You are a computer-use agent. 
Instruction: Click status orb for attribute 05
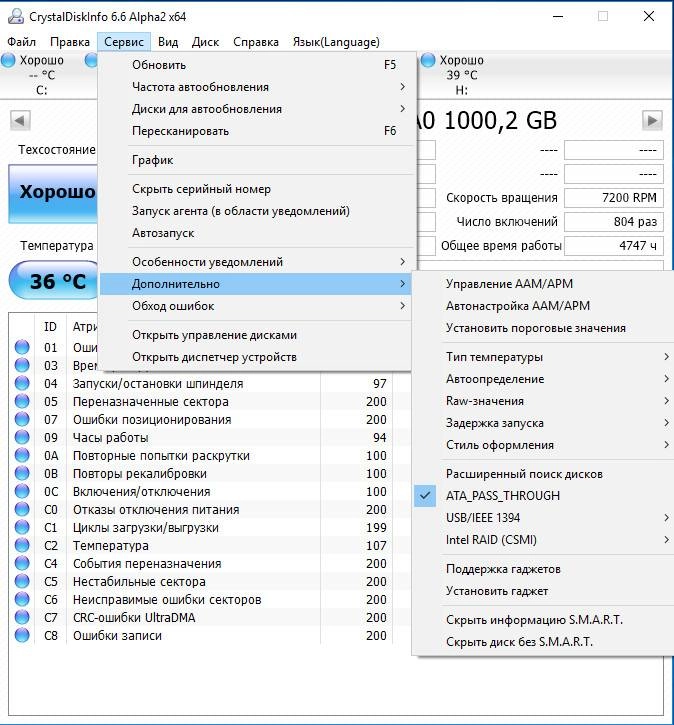[22, 401]
